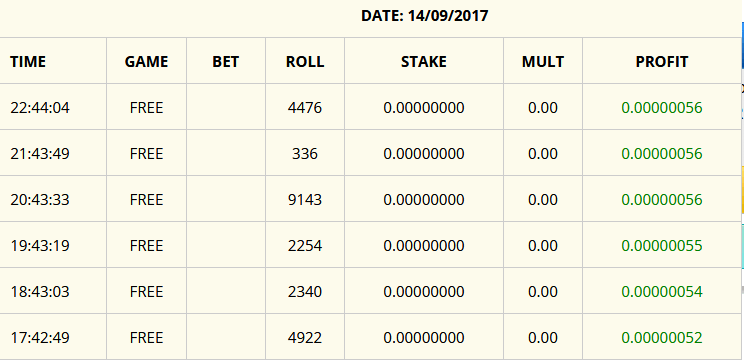Click the DATE: 14/09/2017 heading
Viewport: 744px width, 360px height.
click(424, 16)
